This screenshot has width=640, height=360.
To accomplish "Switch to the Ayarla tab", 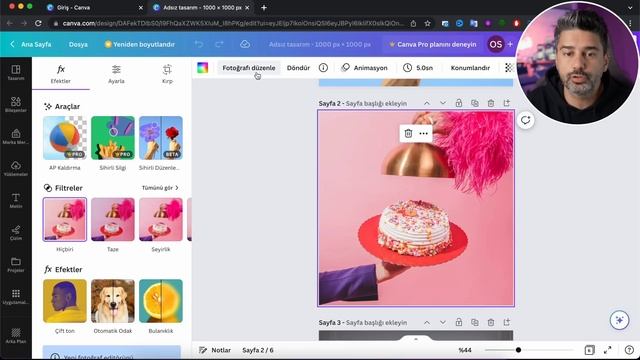I will 116,74.
